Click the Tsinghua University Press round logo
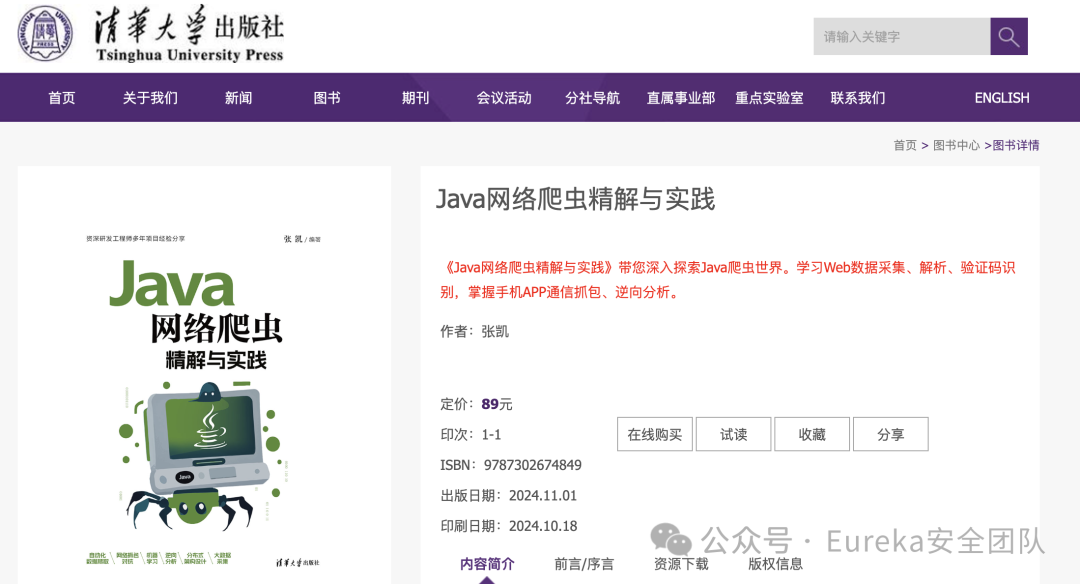 click(x=45, y=33)
